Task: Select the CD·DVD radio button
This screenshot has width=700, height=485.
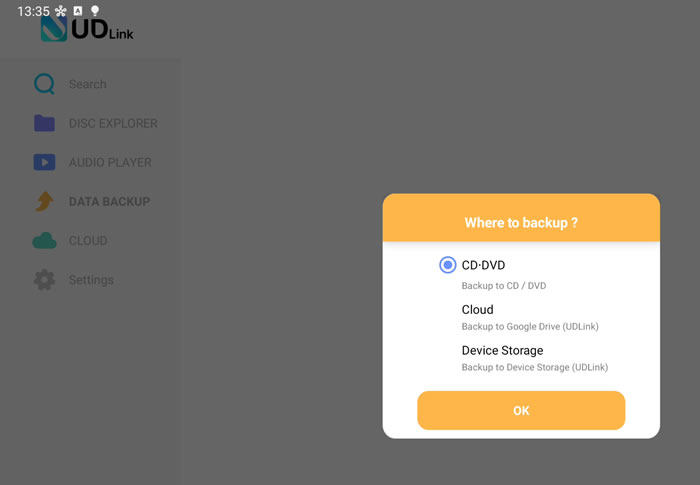Action: [x=447, y=265]
